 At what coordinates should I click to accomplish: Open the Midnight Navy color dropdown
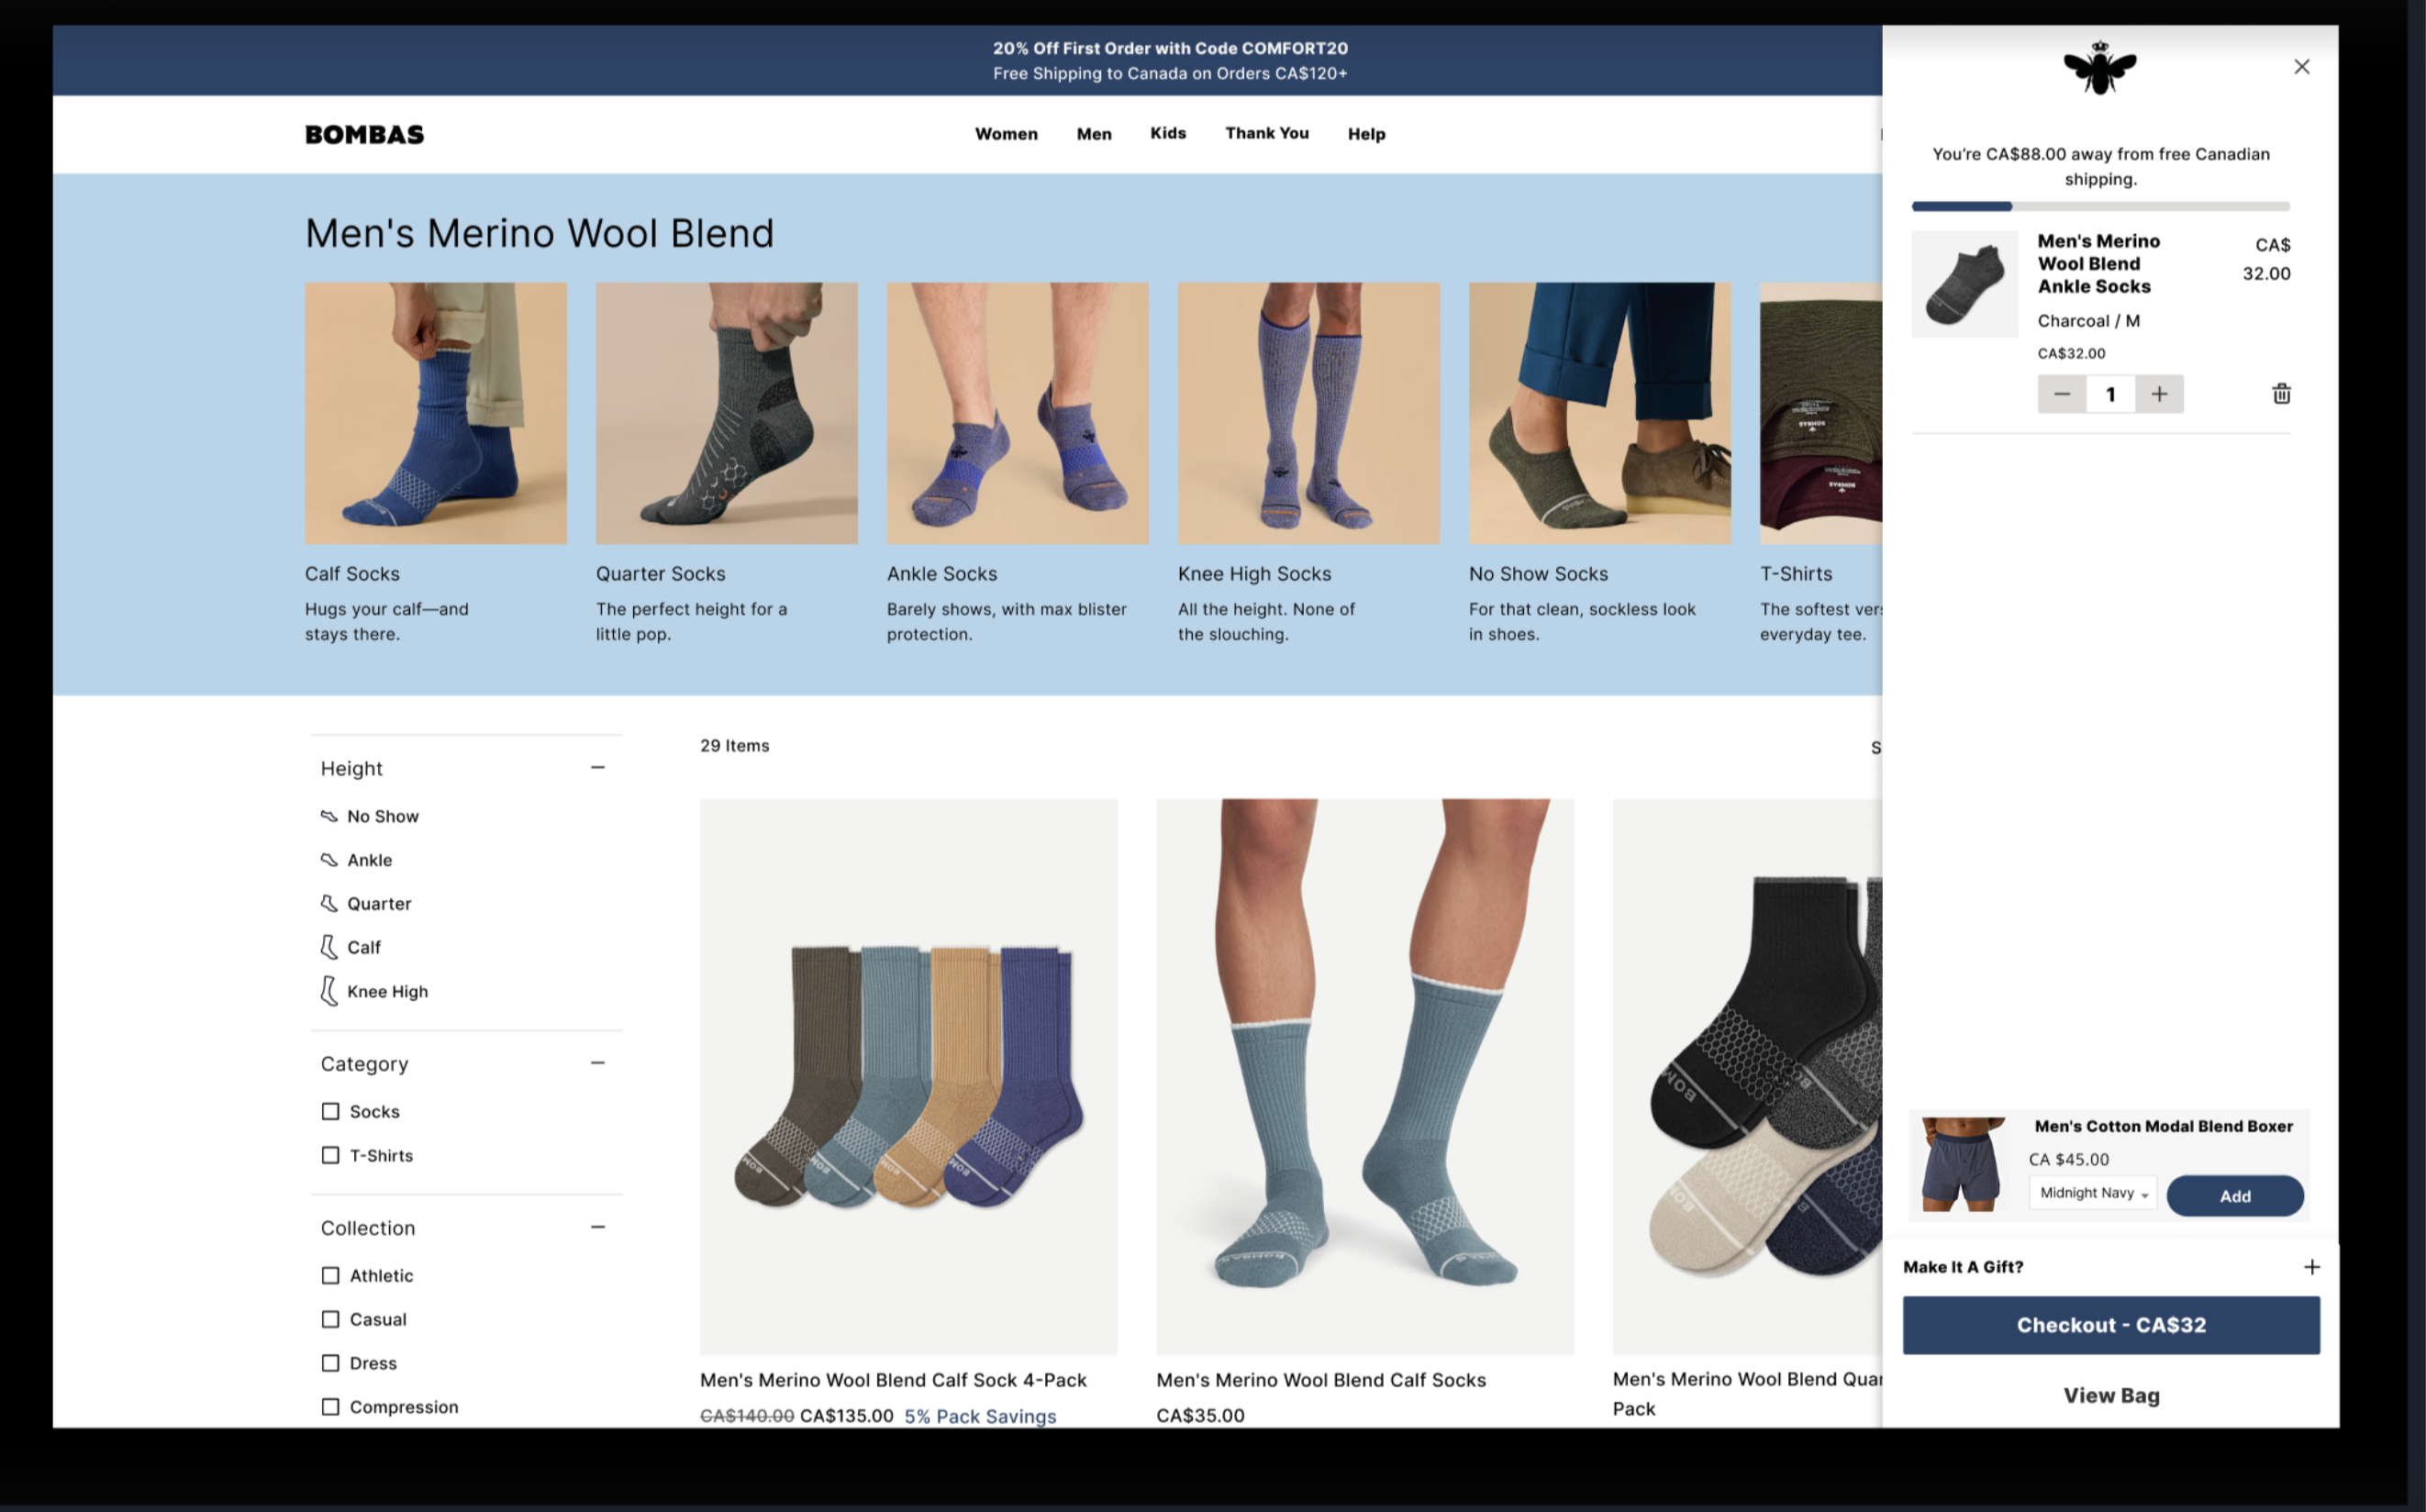point(2092,1193)
